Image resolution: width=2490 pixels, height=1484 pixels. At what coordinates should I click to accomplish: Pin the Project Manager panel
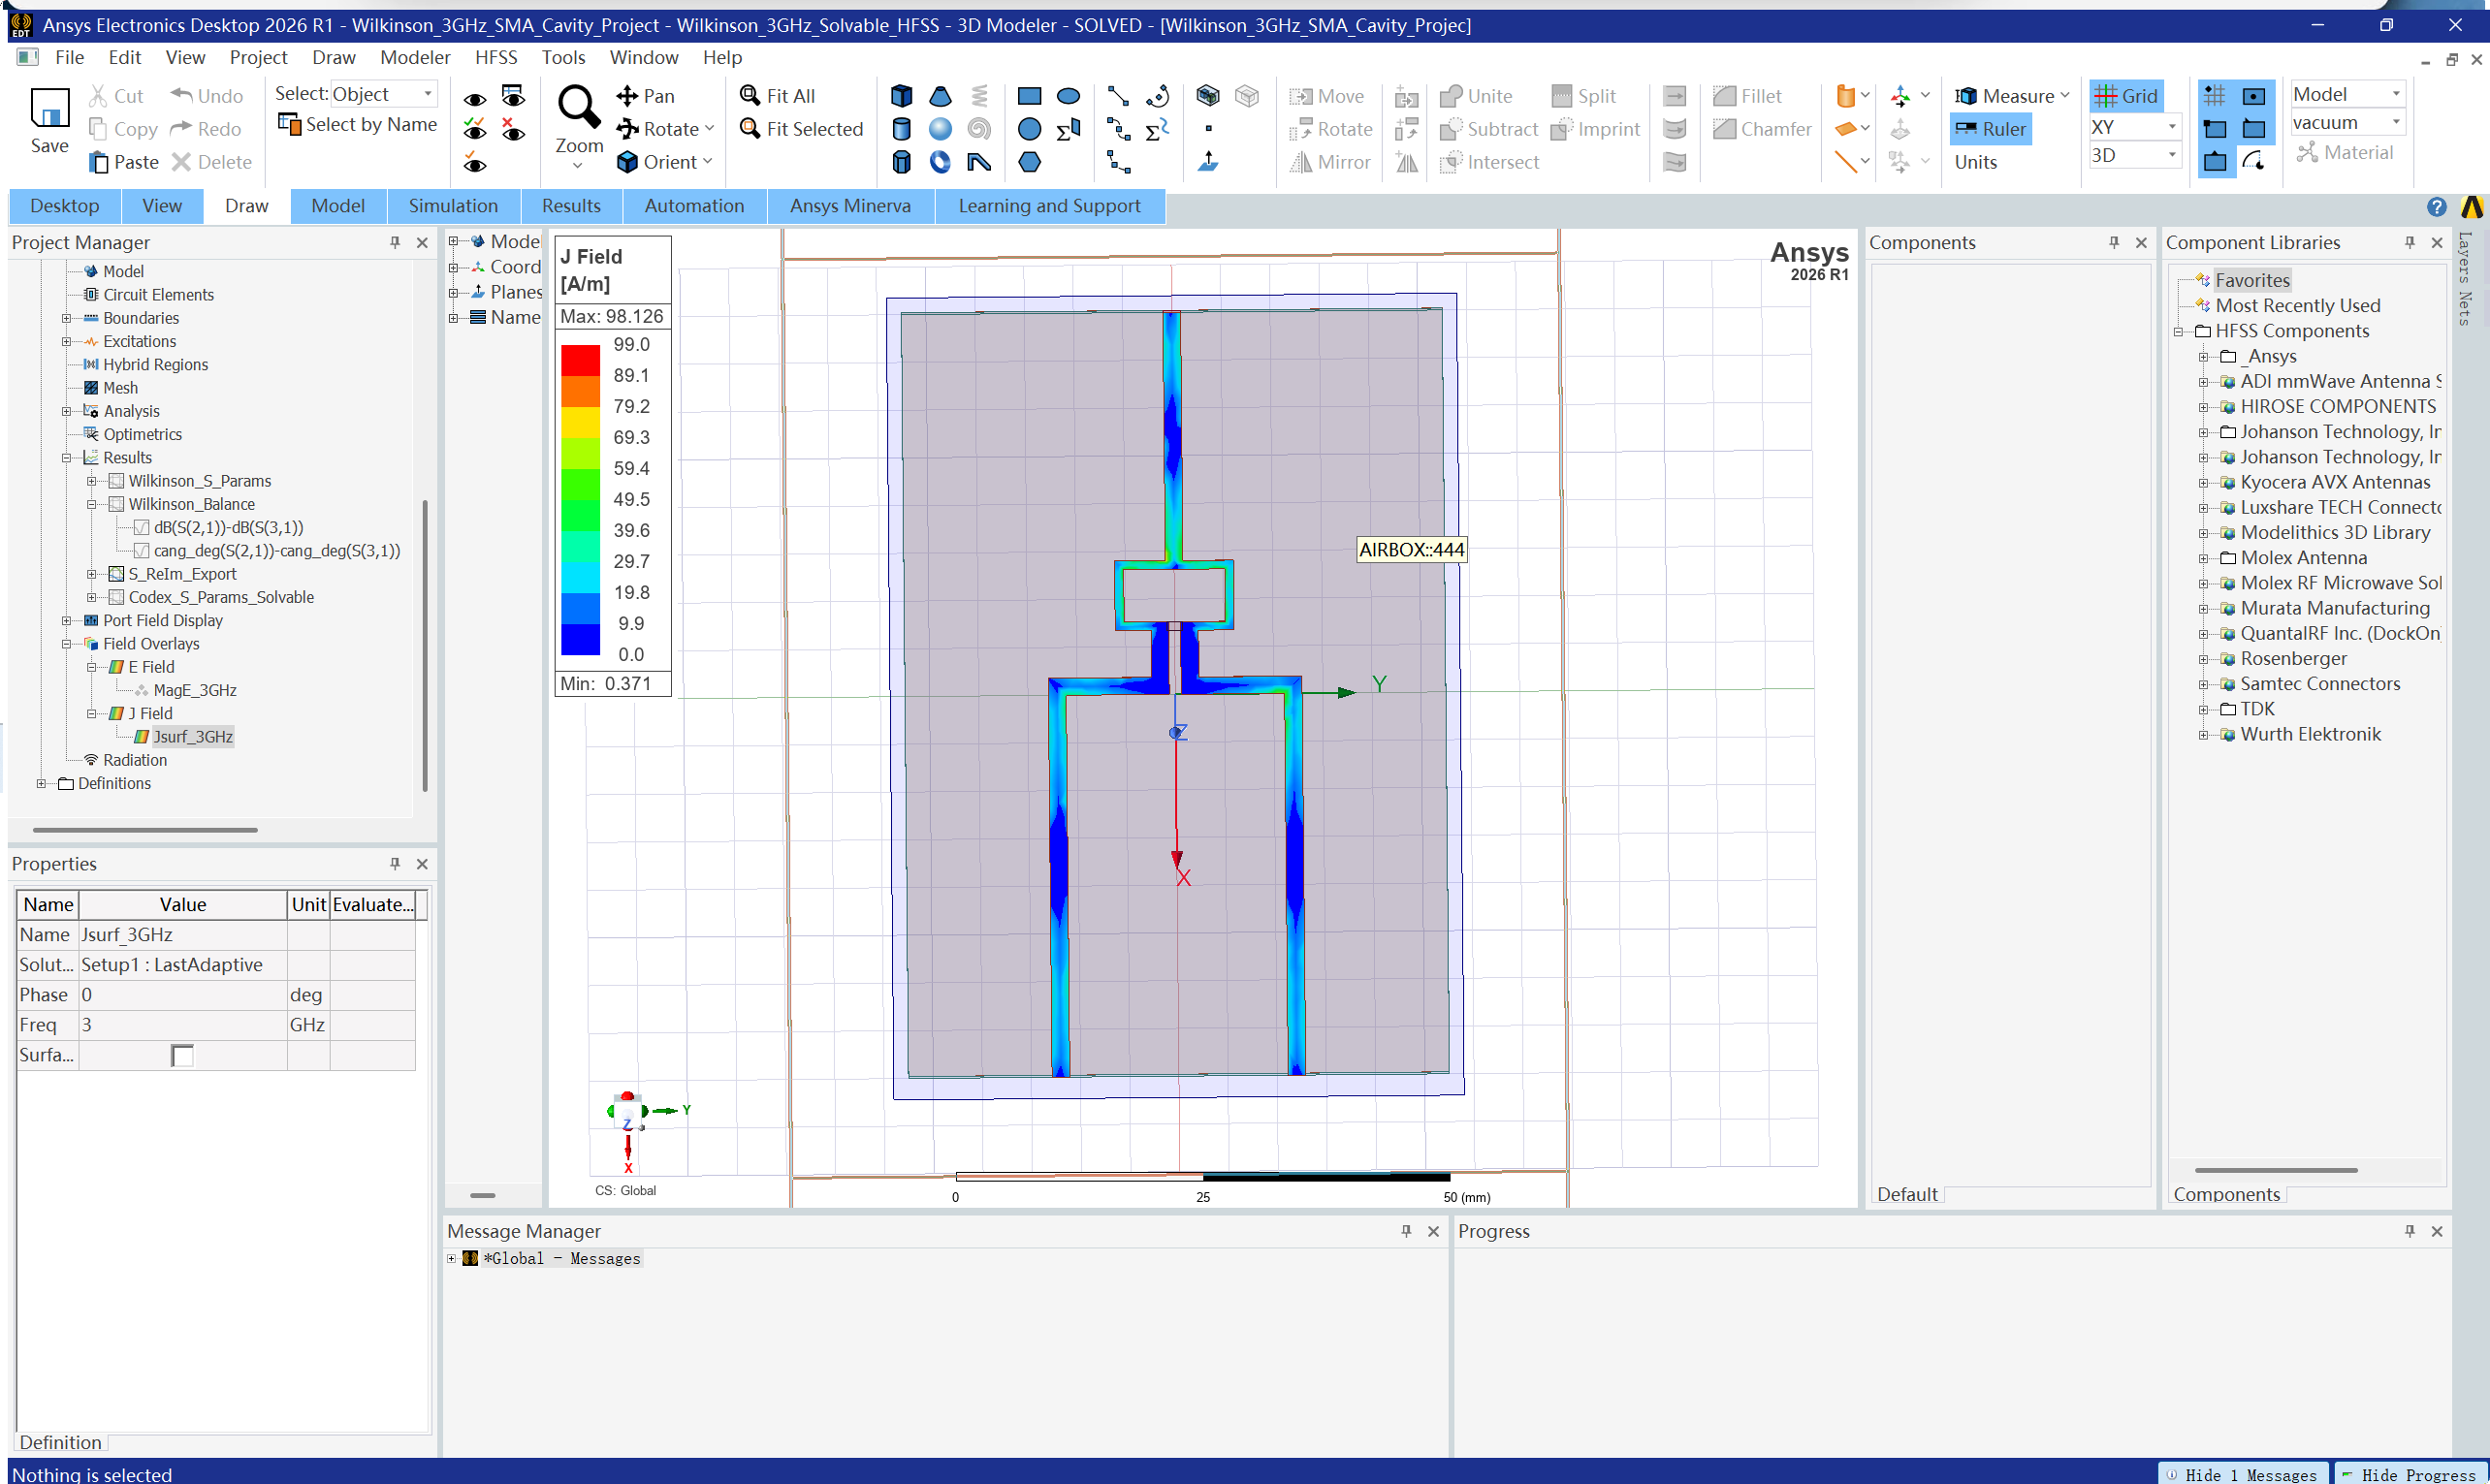coord(395,242)
